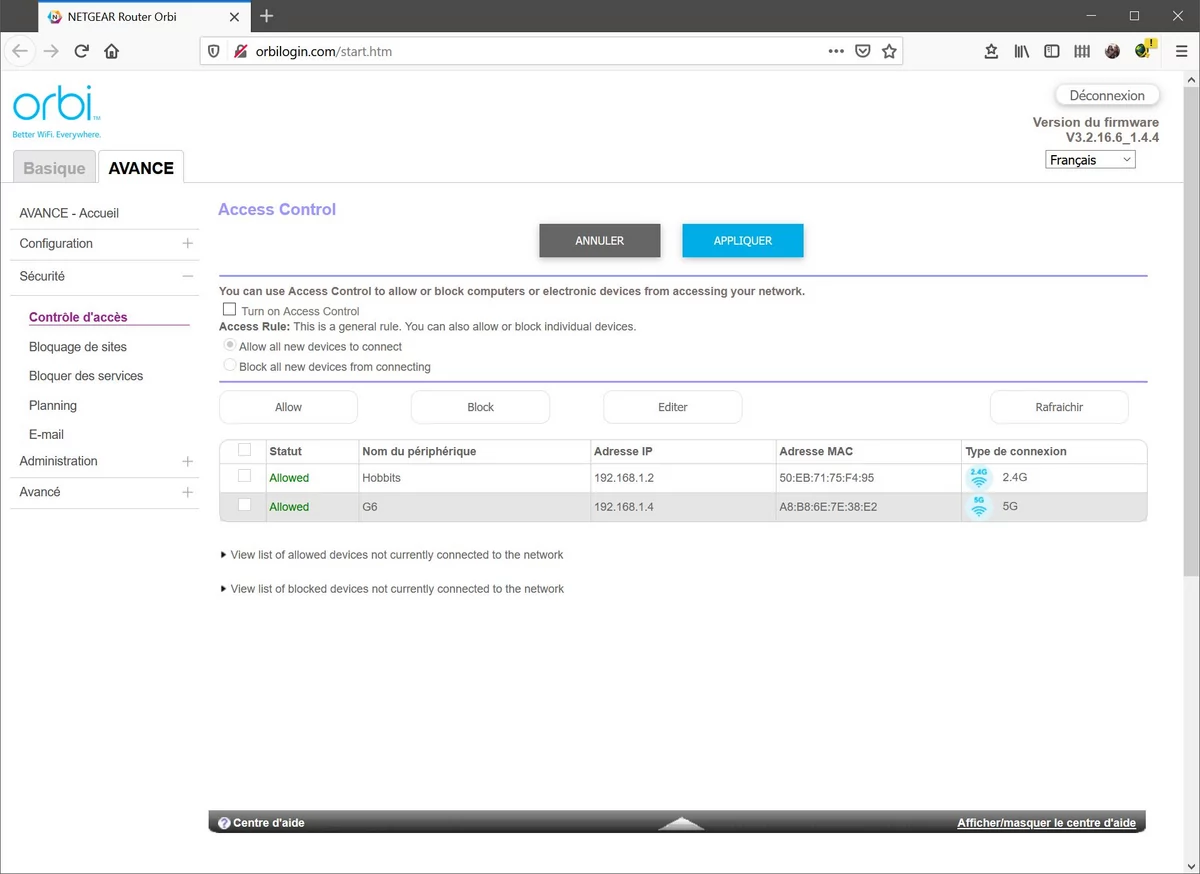Viewport: 1200px width, 874px height.
Task: Click the APPLIQUER button
Action: tap(743, 241)
